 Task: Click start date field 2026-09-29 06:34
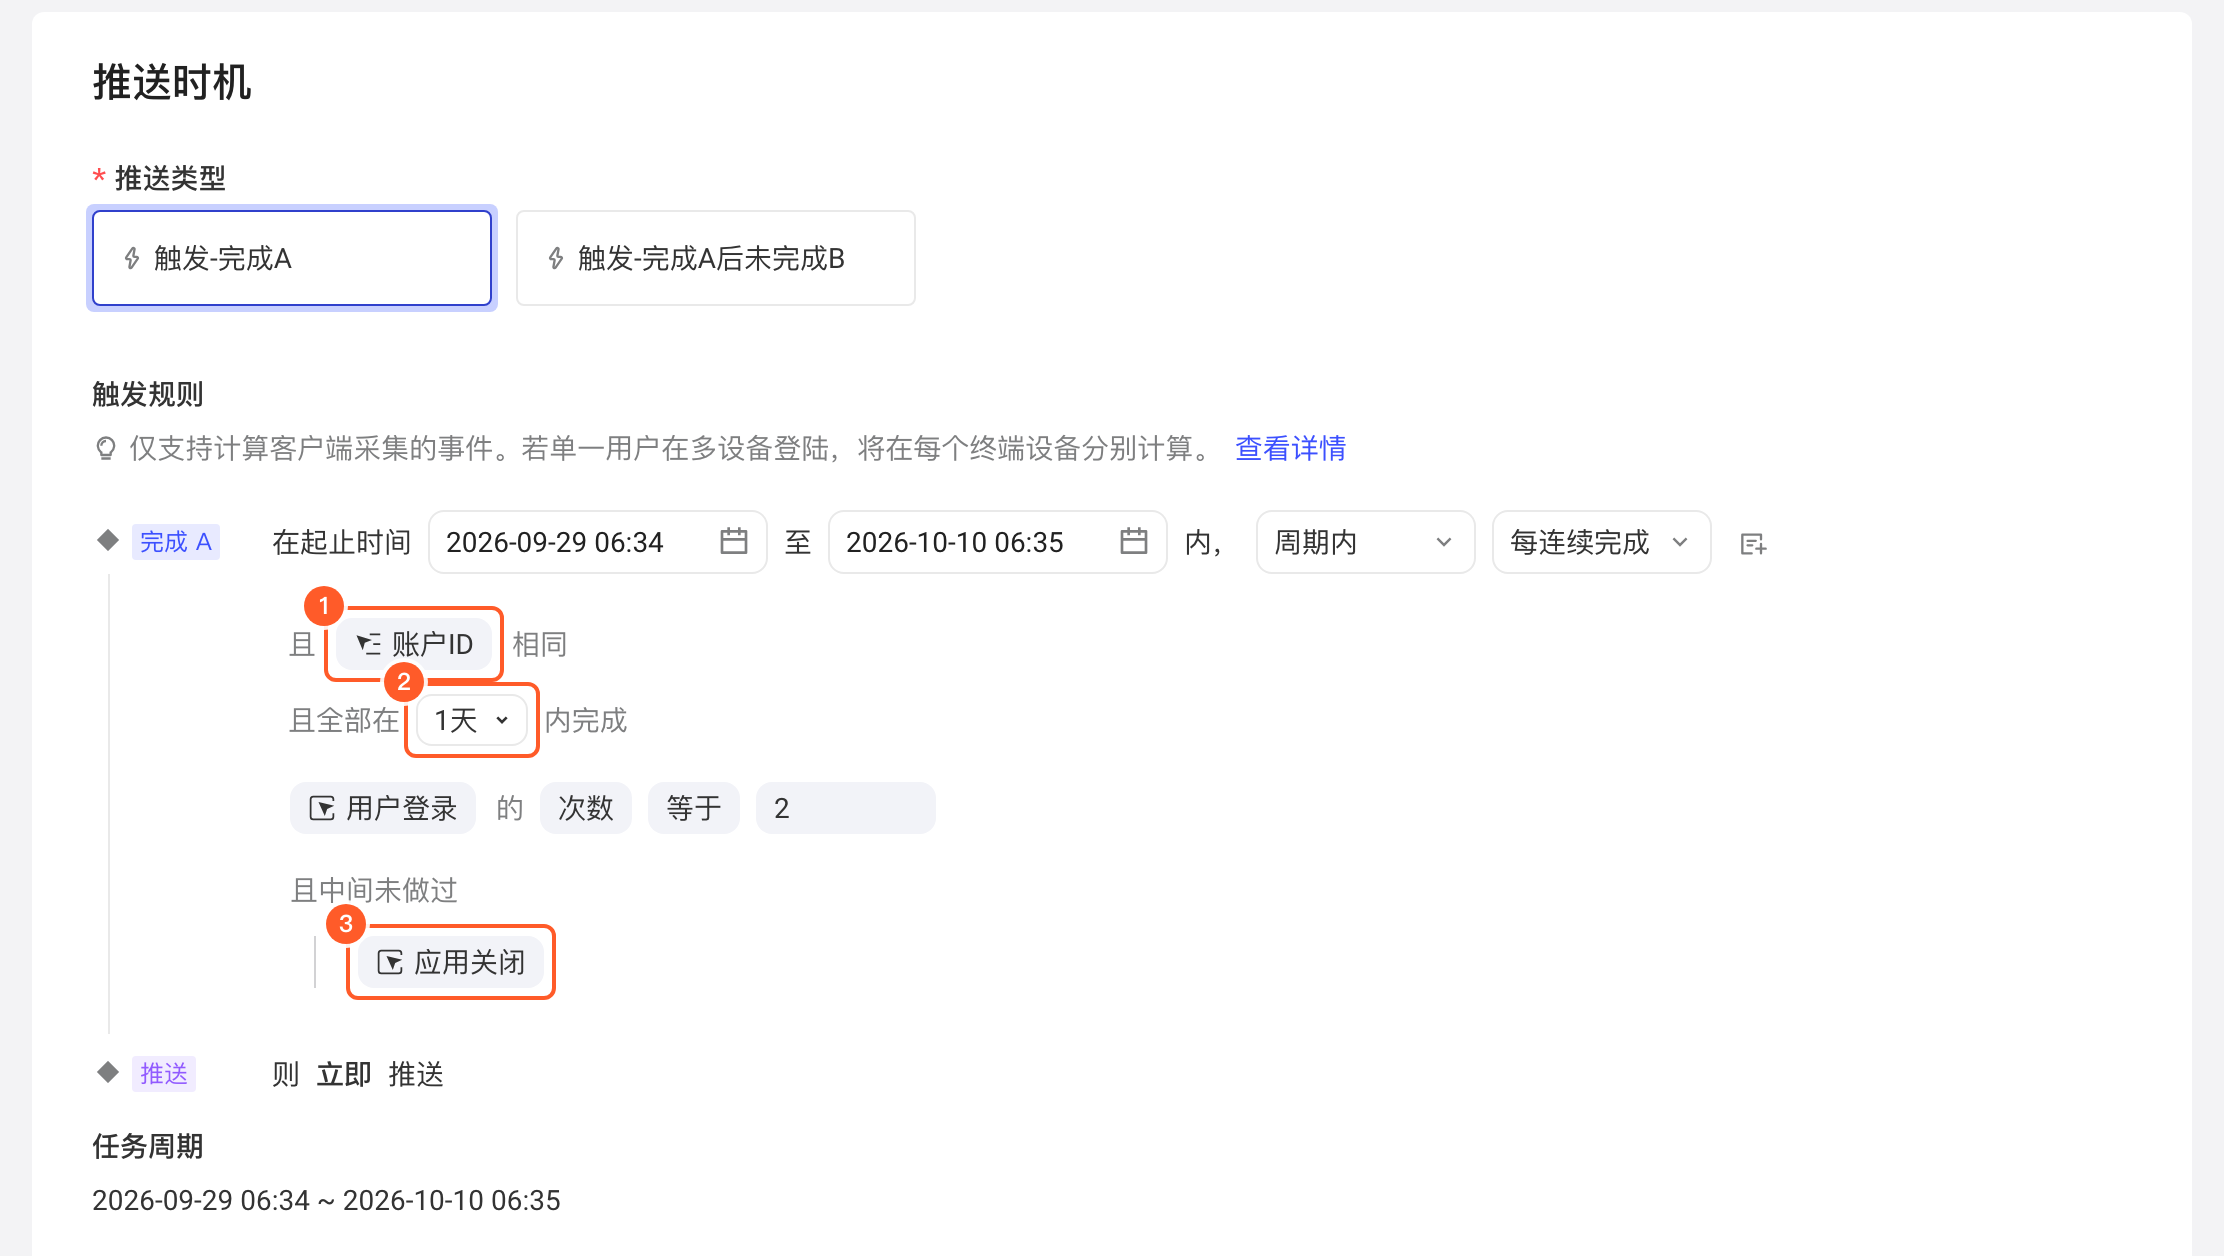pyautogui.click(x=597, y=542)
